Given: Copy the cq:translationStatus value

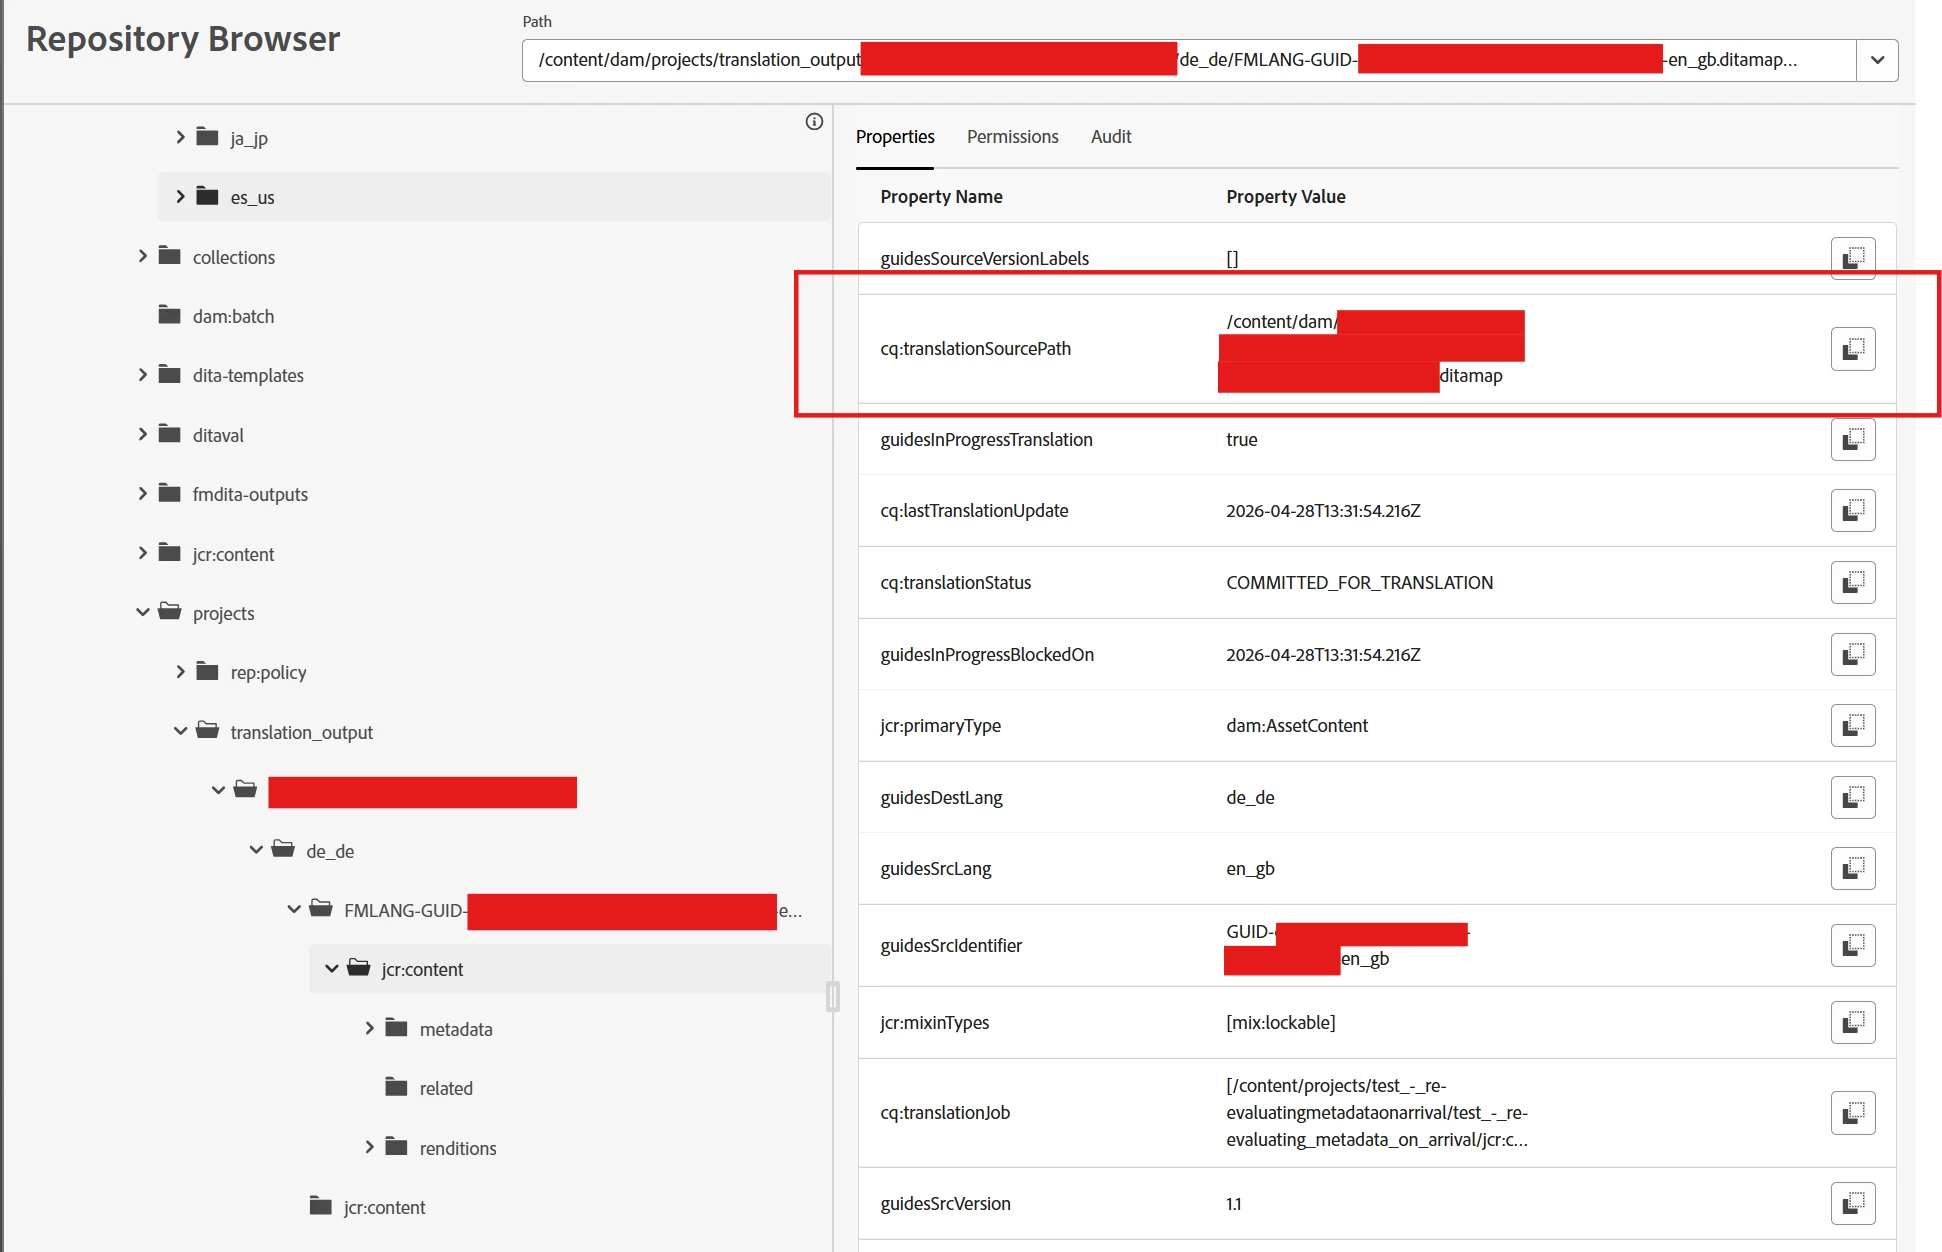Looking at the screenshot, I should tap(1852, 582).
